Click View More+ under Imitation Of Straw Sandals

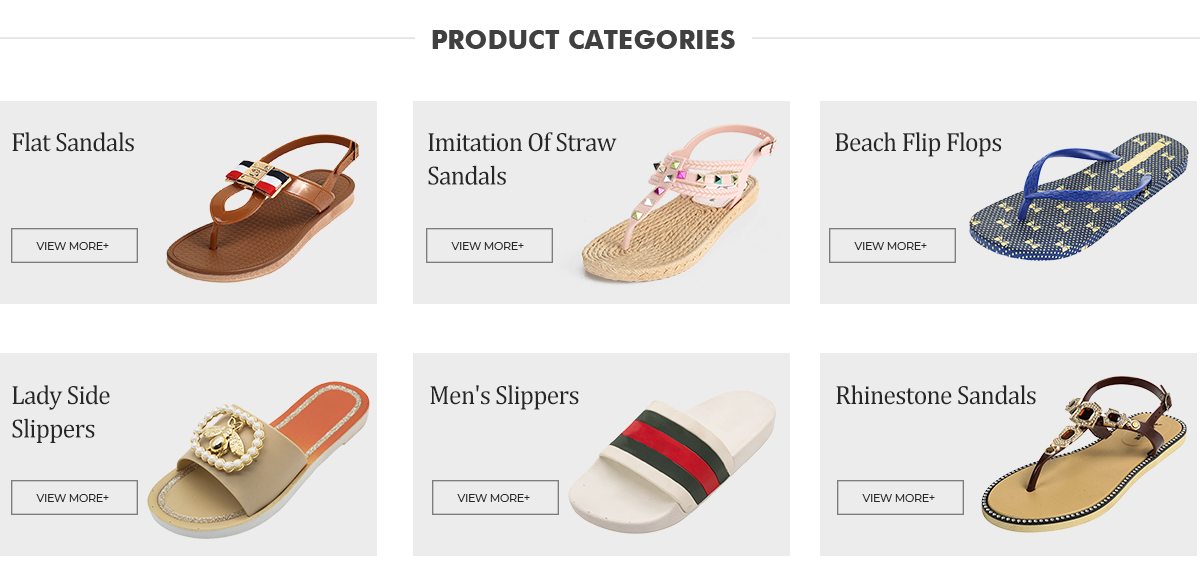(489, 246)
